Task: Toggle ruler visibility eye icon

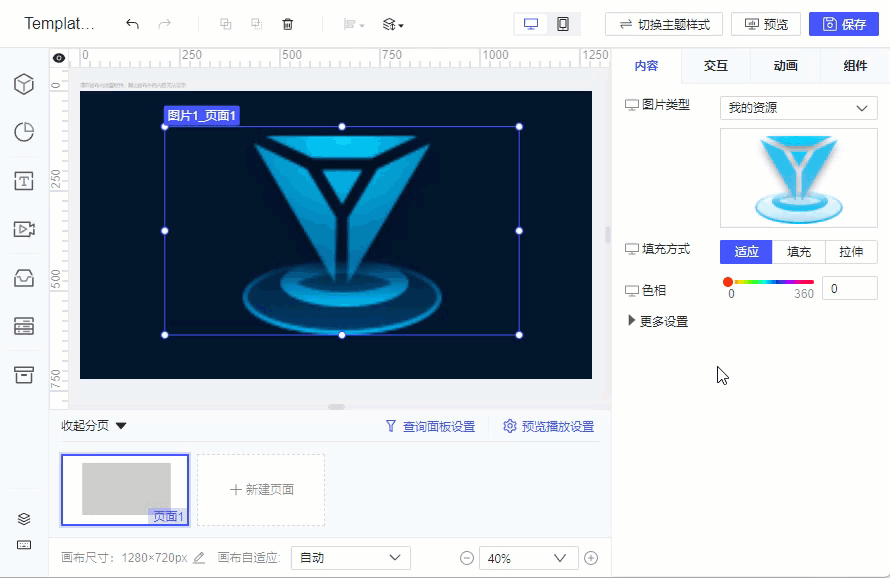Action: (x=58, y=57)
